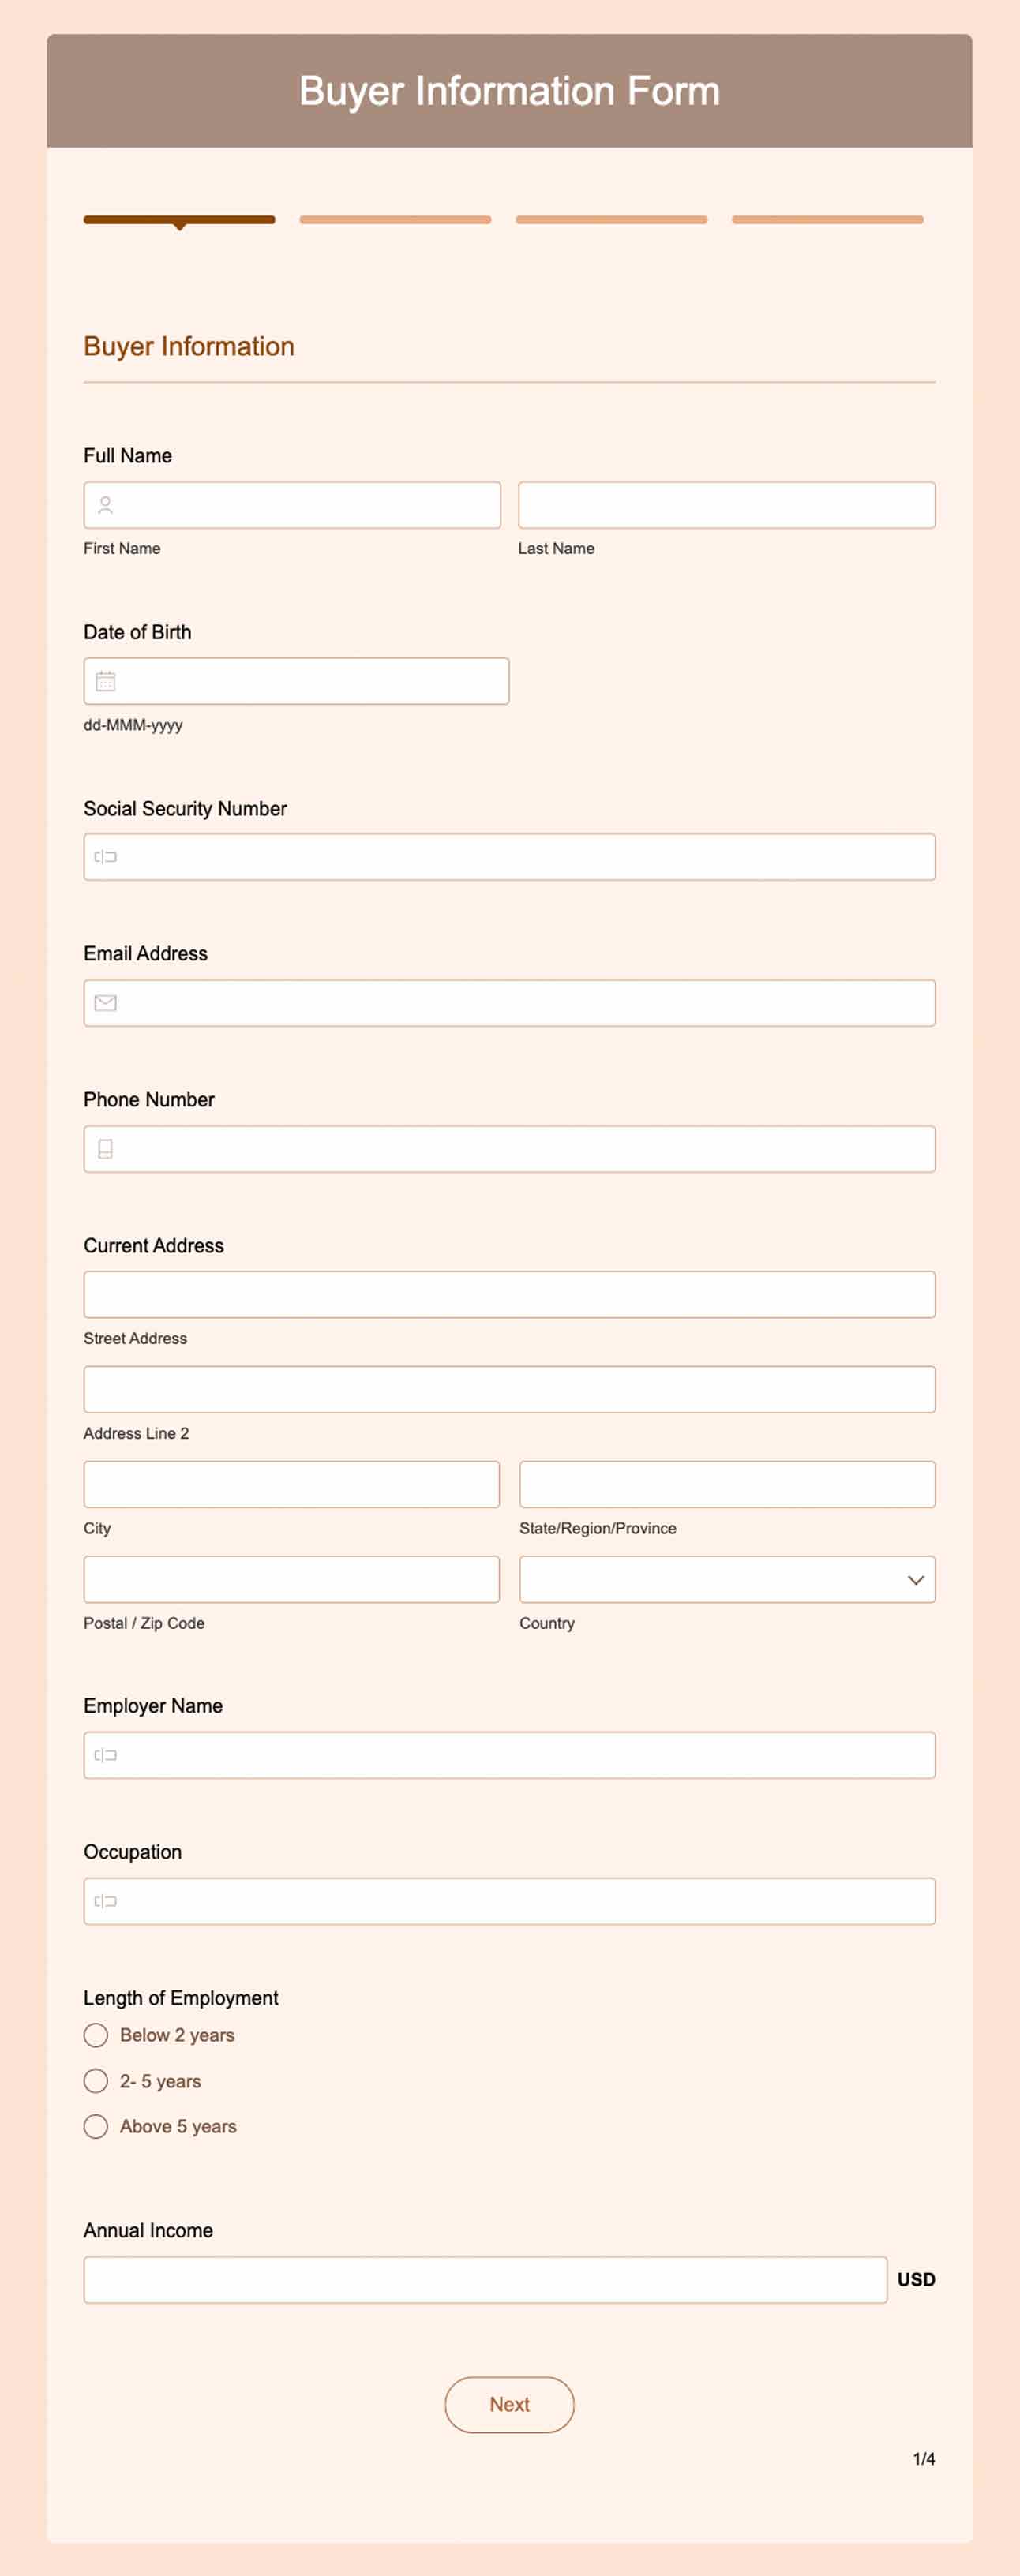Screen dimensions: 1020x2576
Task: Choose the 2- 5 years option
Action: (x=96, y=2080)
